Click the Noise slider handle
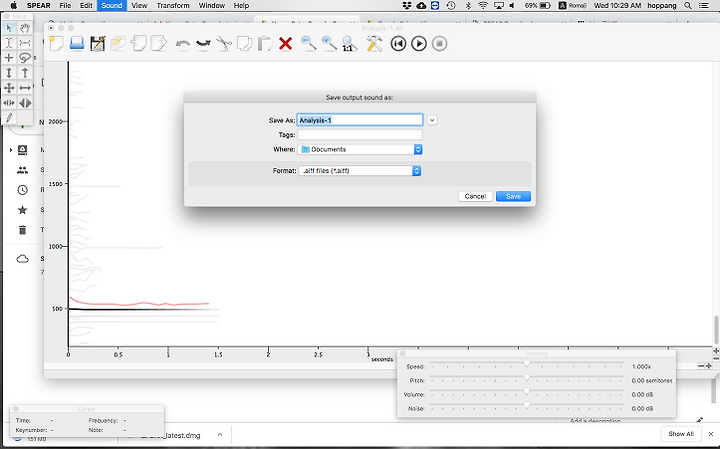The image size is (720, 449). click(527, 405)
